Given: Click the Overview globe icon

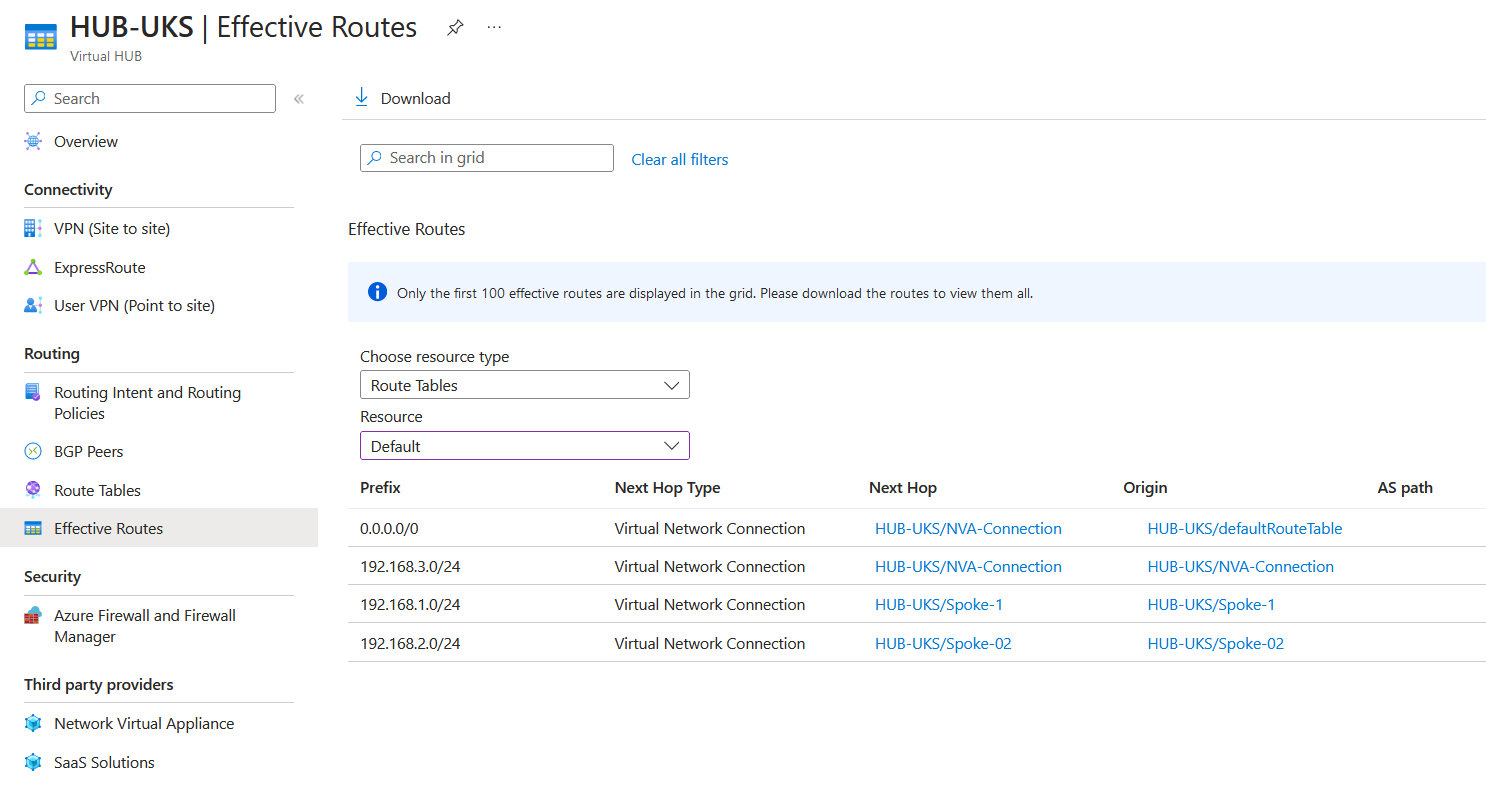Looking at the screenshot, I should point(33,142).
